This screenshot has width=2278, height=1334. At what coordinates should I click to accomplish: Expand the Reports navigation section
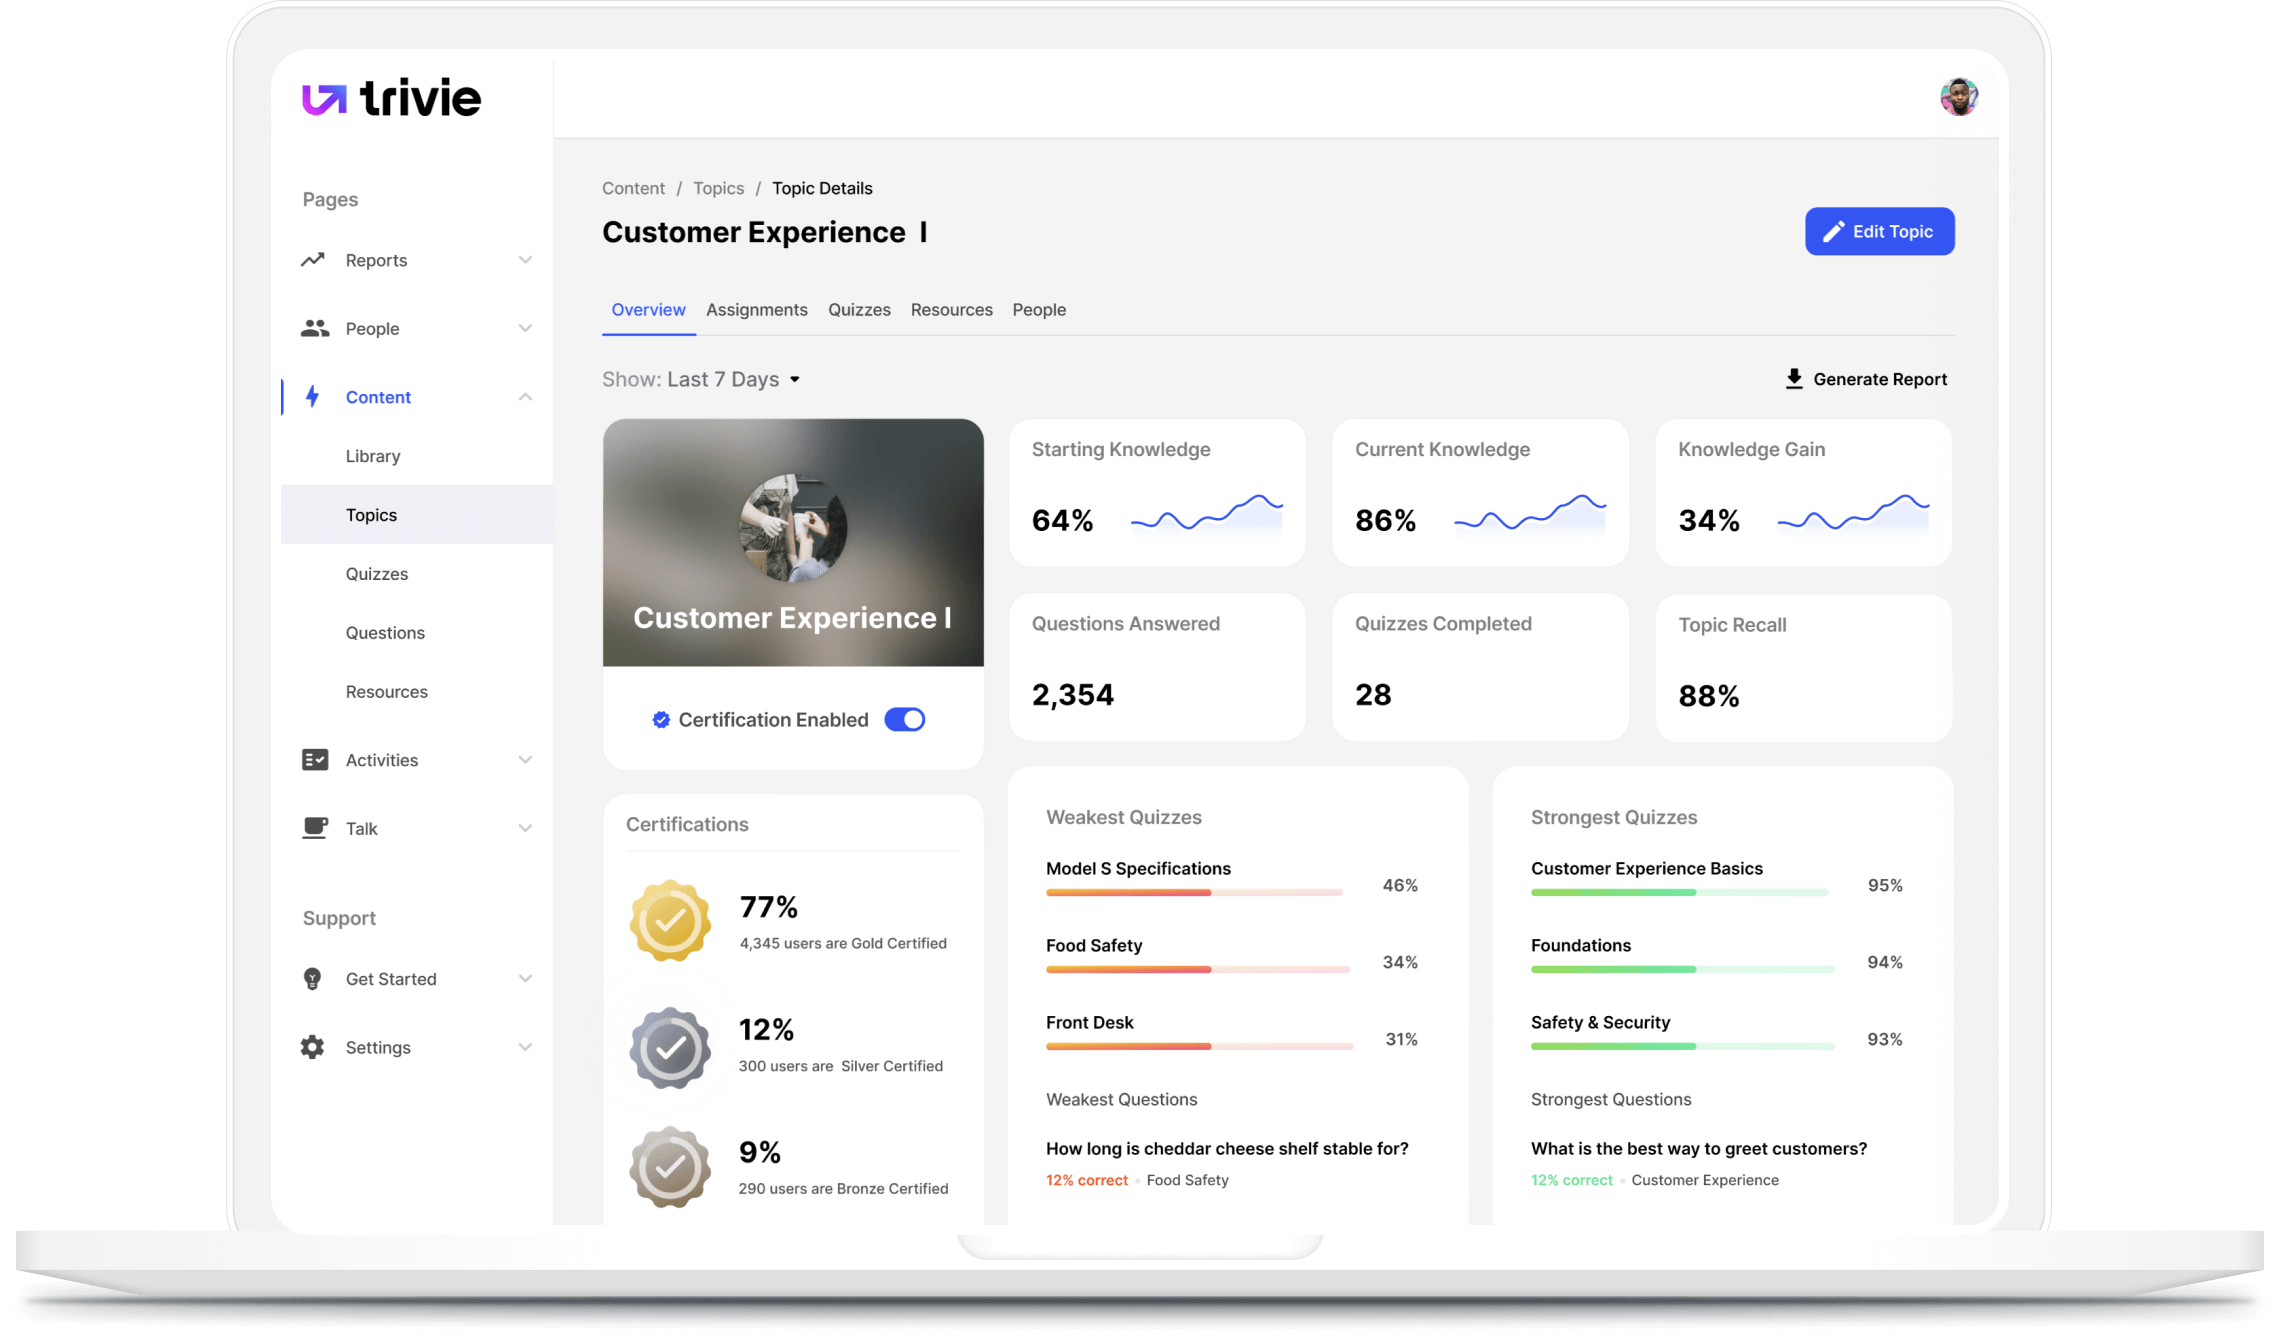[524, 259]
